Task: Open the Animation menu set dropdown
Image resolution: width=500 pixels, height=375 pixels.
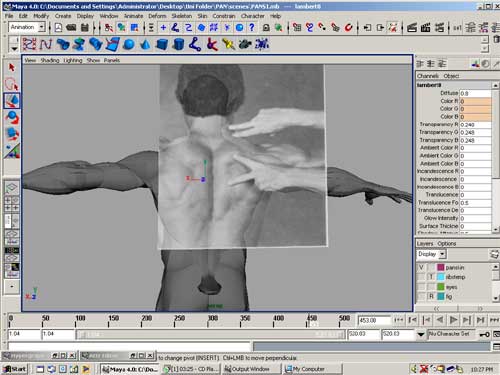Action: (42, 27)
